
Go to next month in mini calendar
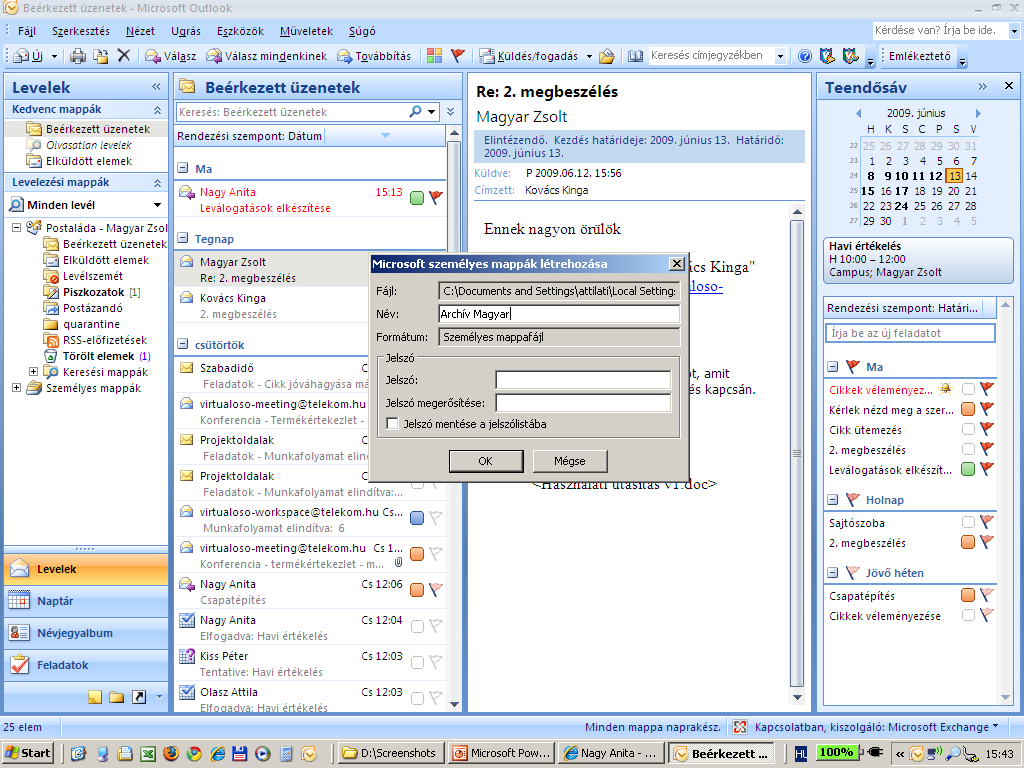978,113
